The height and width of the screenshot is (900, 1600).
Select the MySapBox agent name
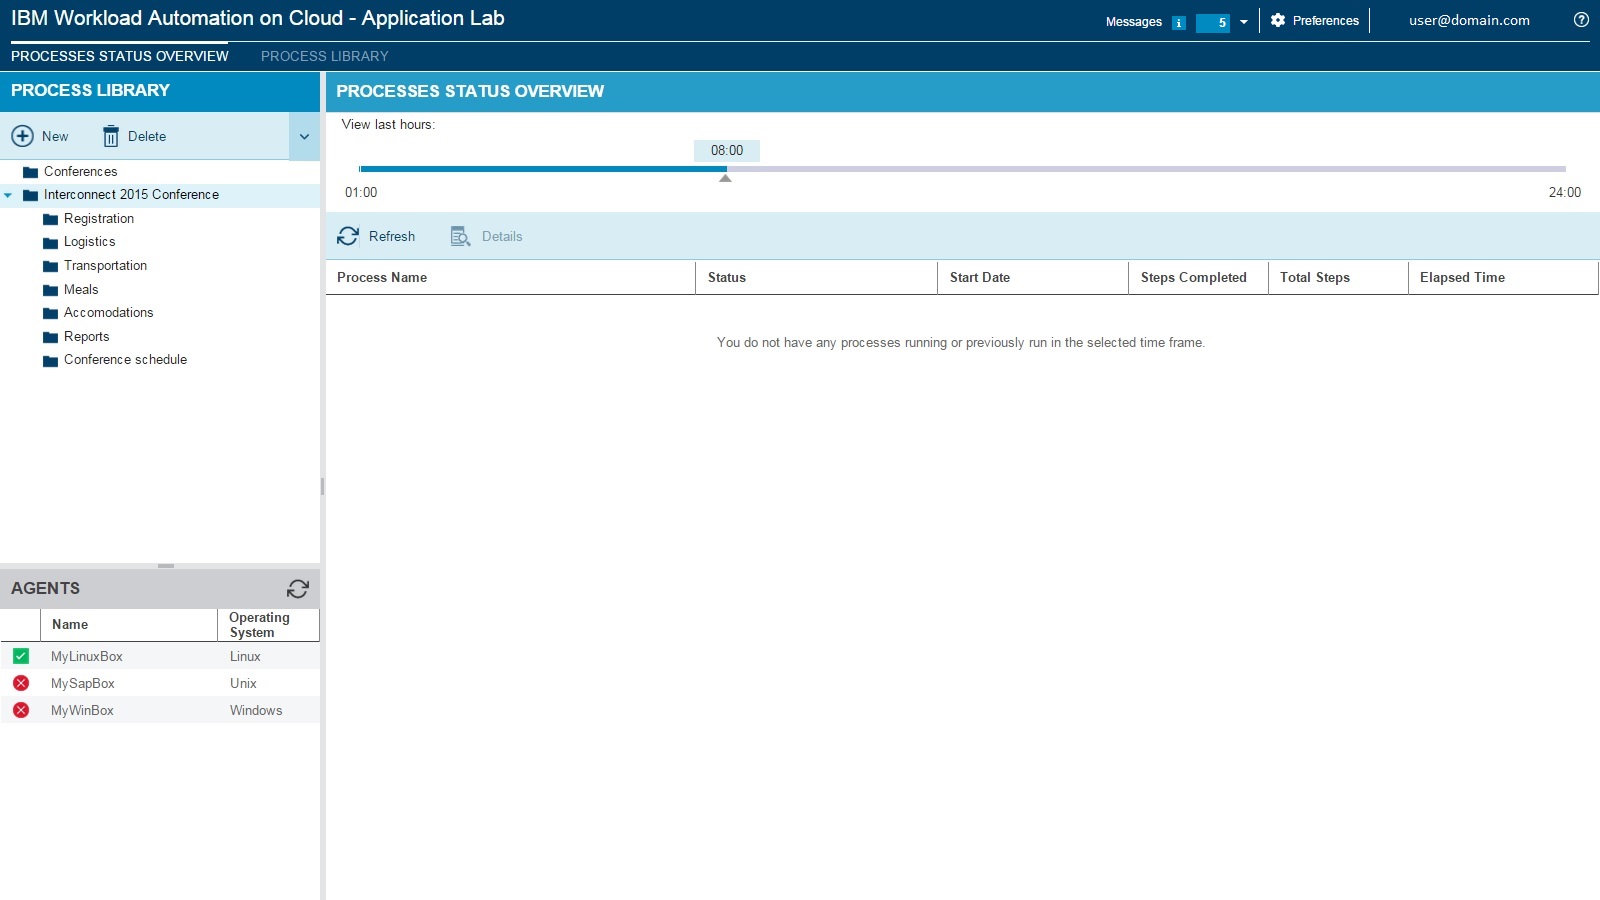coord(83,683)
